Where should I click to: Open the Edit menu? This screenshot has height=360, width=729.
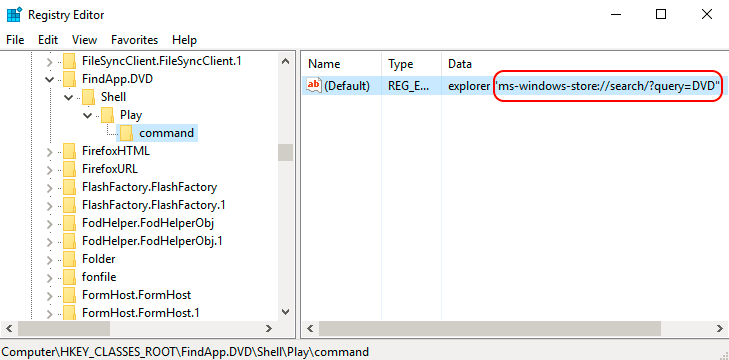coord(48,40)
